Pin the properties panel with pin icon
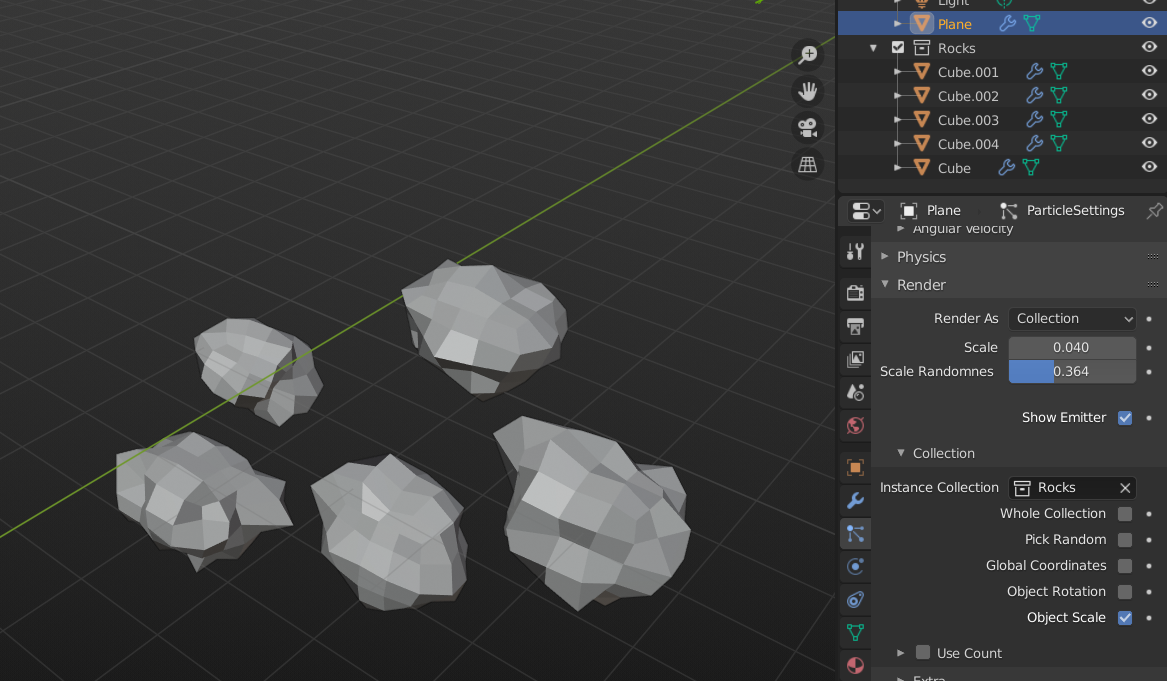This screenshot has height=681, width=1167. (1154, 211)
